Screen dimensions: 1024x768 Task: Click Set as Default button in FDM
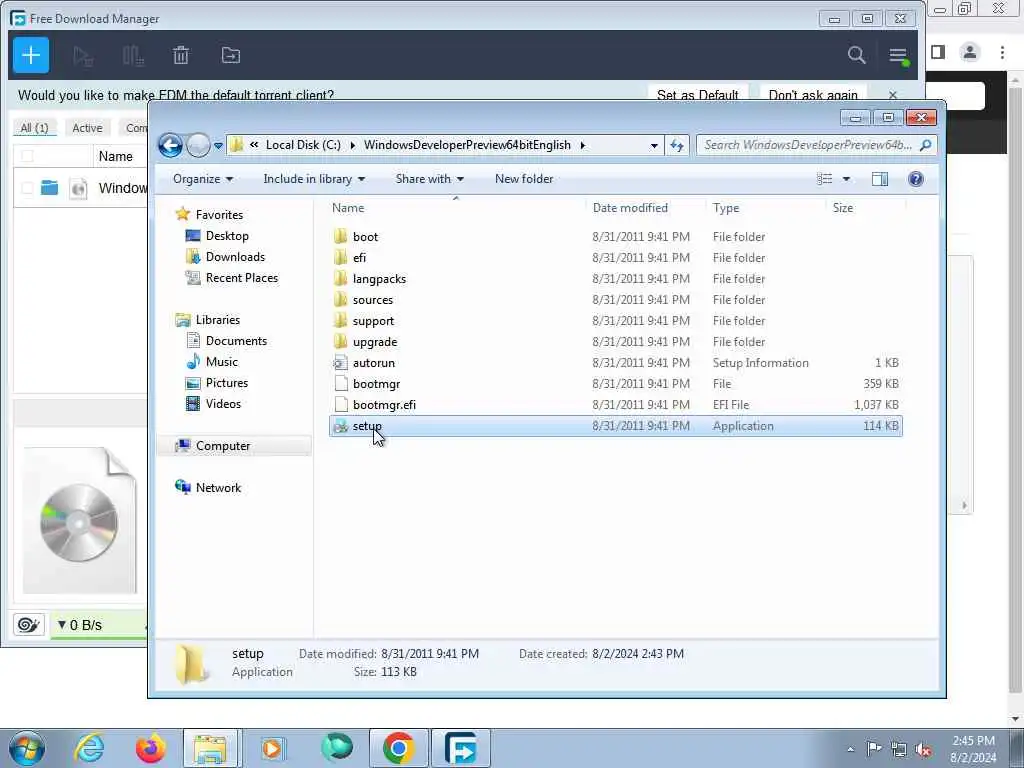(x=697, y=95)
